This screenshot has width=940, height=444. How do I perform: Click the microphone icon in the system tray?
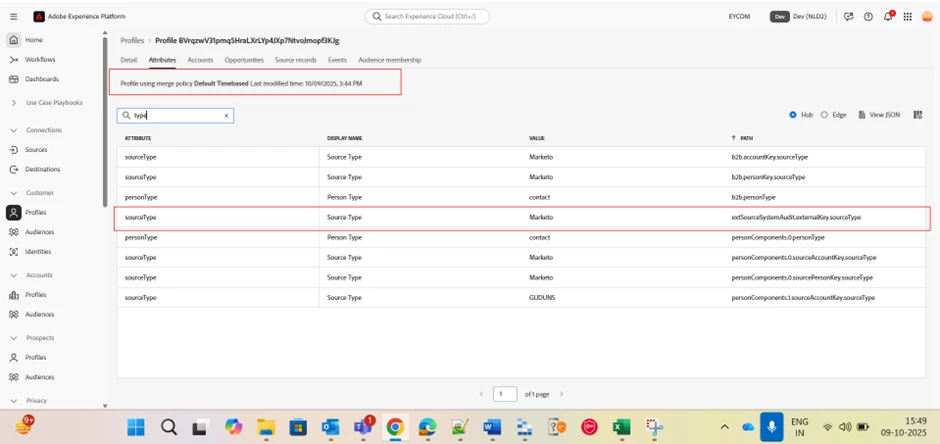tap(771, 427)
